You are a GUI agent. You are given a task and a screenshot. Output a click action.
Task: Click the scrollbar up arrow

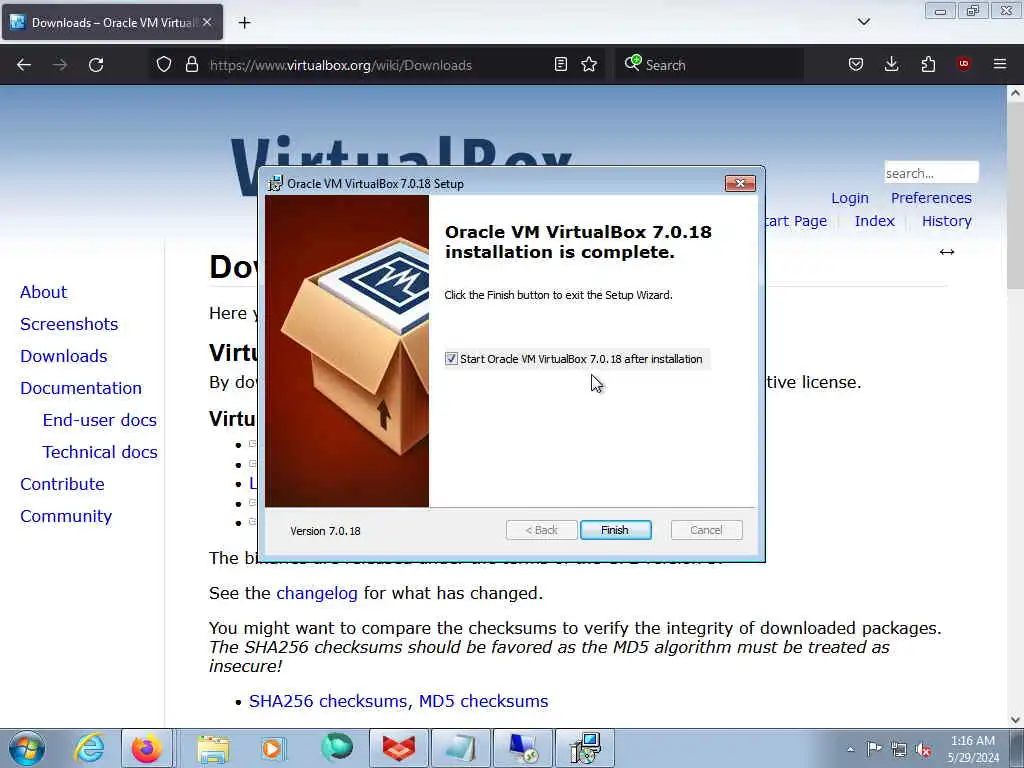pyautogui.click(x=1015, y=93)
